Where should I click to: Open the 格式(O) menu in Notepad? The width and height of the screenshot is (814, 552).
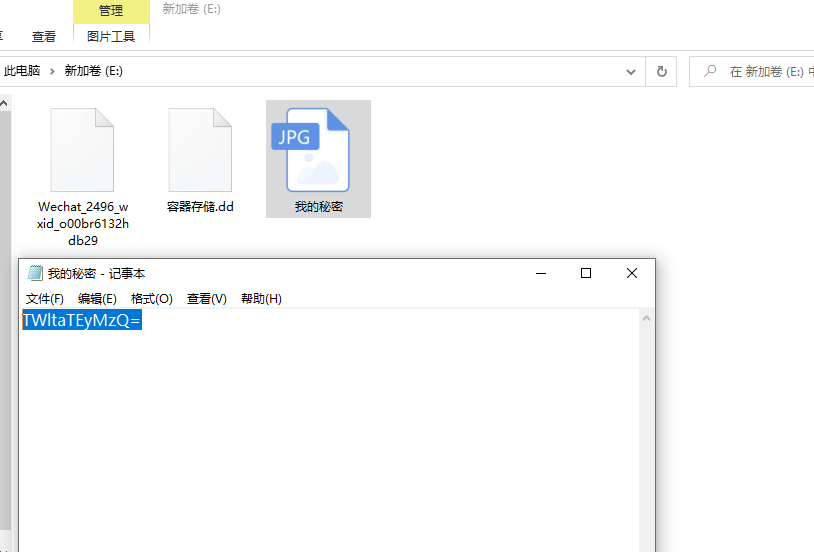152,298
